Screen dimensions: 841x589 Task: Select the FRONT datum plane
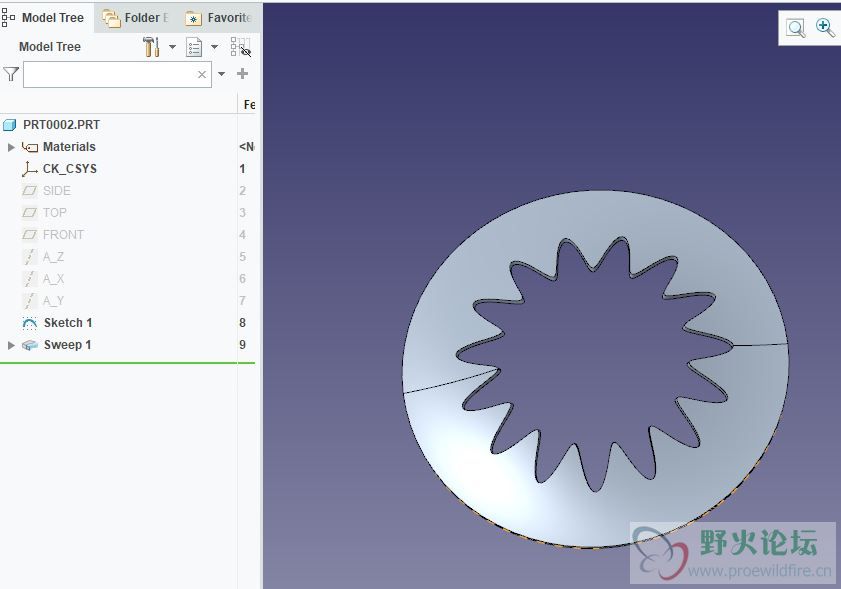coord(63,235)
